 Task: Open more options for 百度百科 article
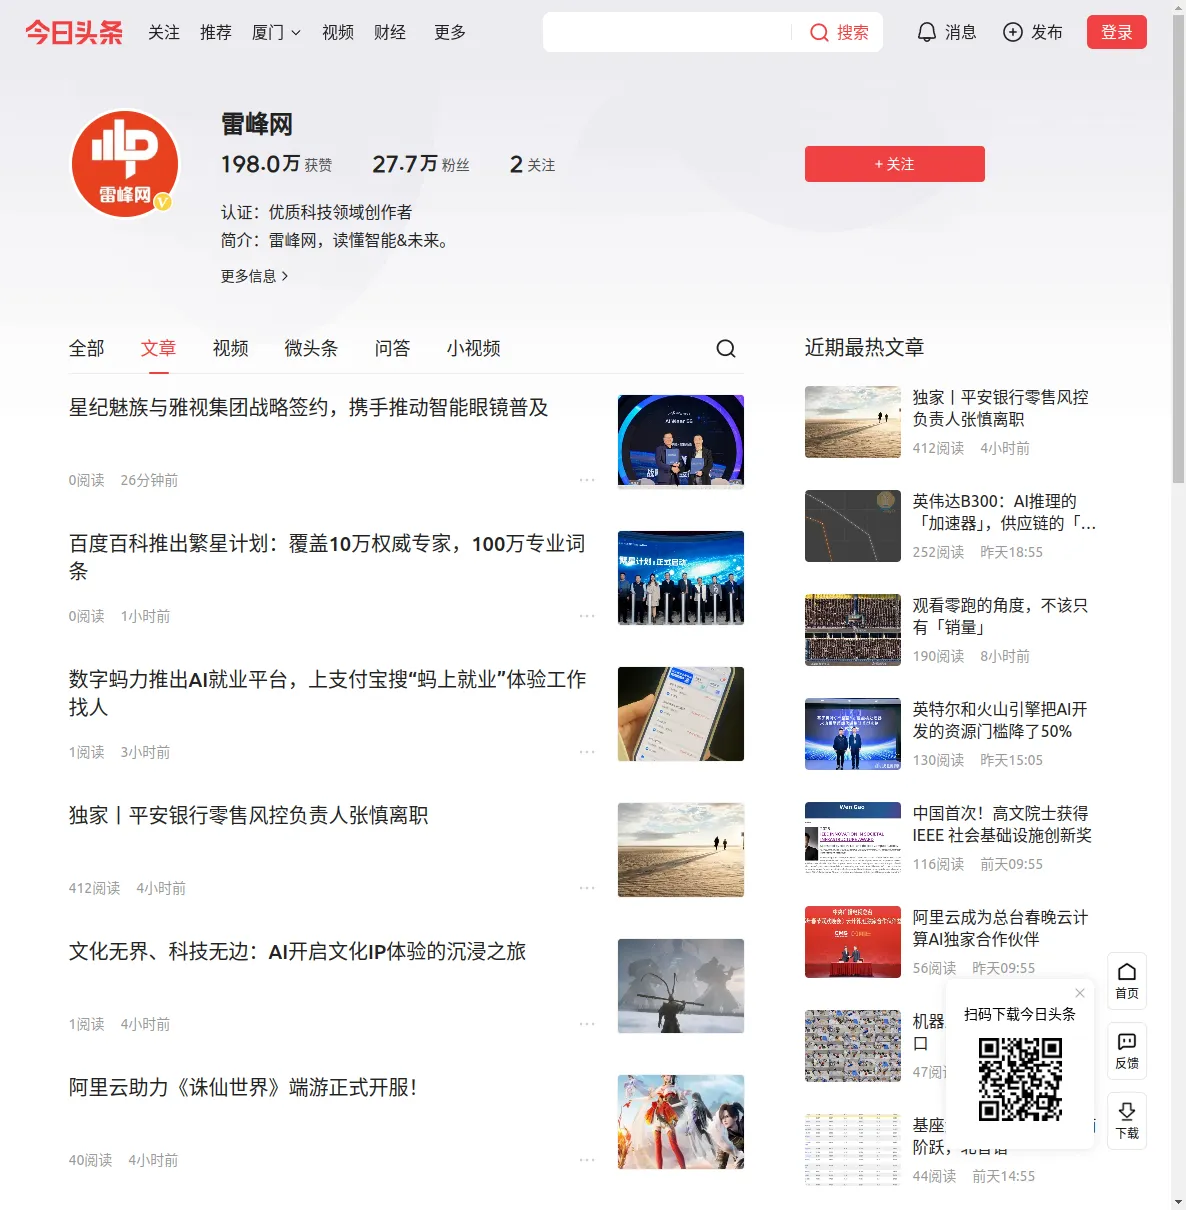click(587, 616)
